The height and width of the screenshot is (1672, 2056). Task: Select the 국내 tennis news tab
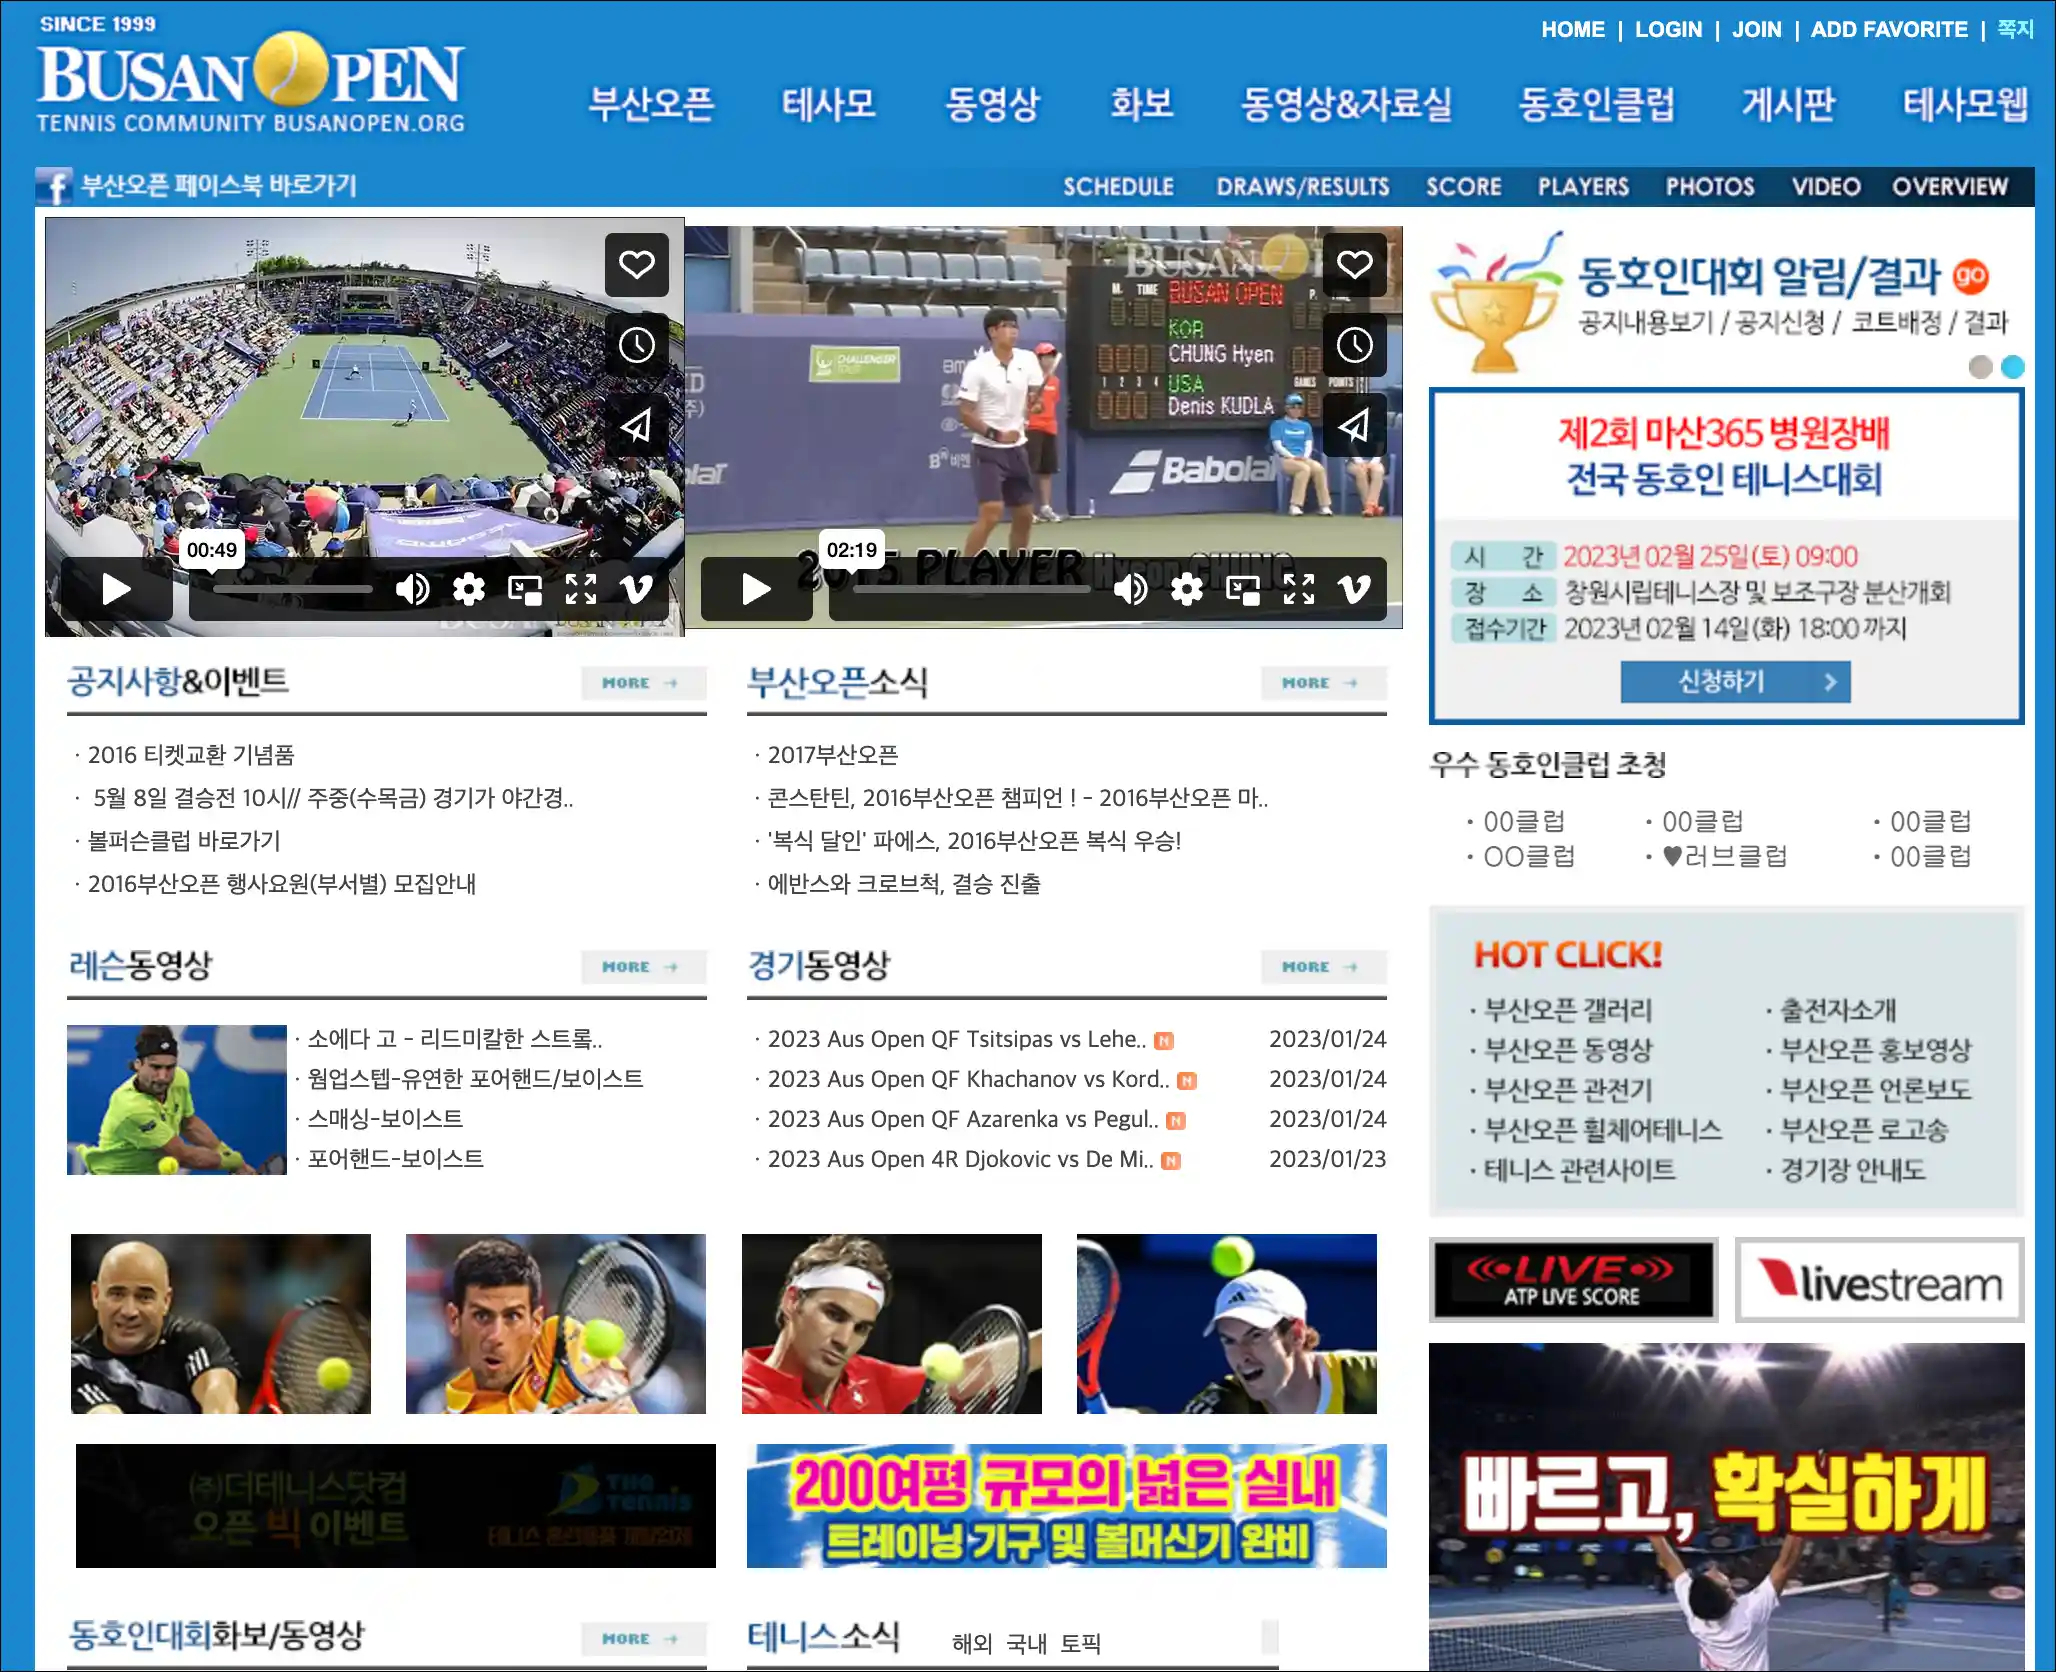click(x=1026, y=1643)
